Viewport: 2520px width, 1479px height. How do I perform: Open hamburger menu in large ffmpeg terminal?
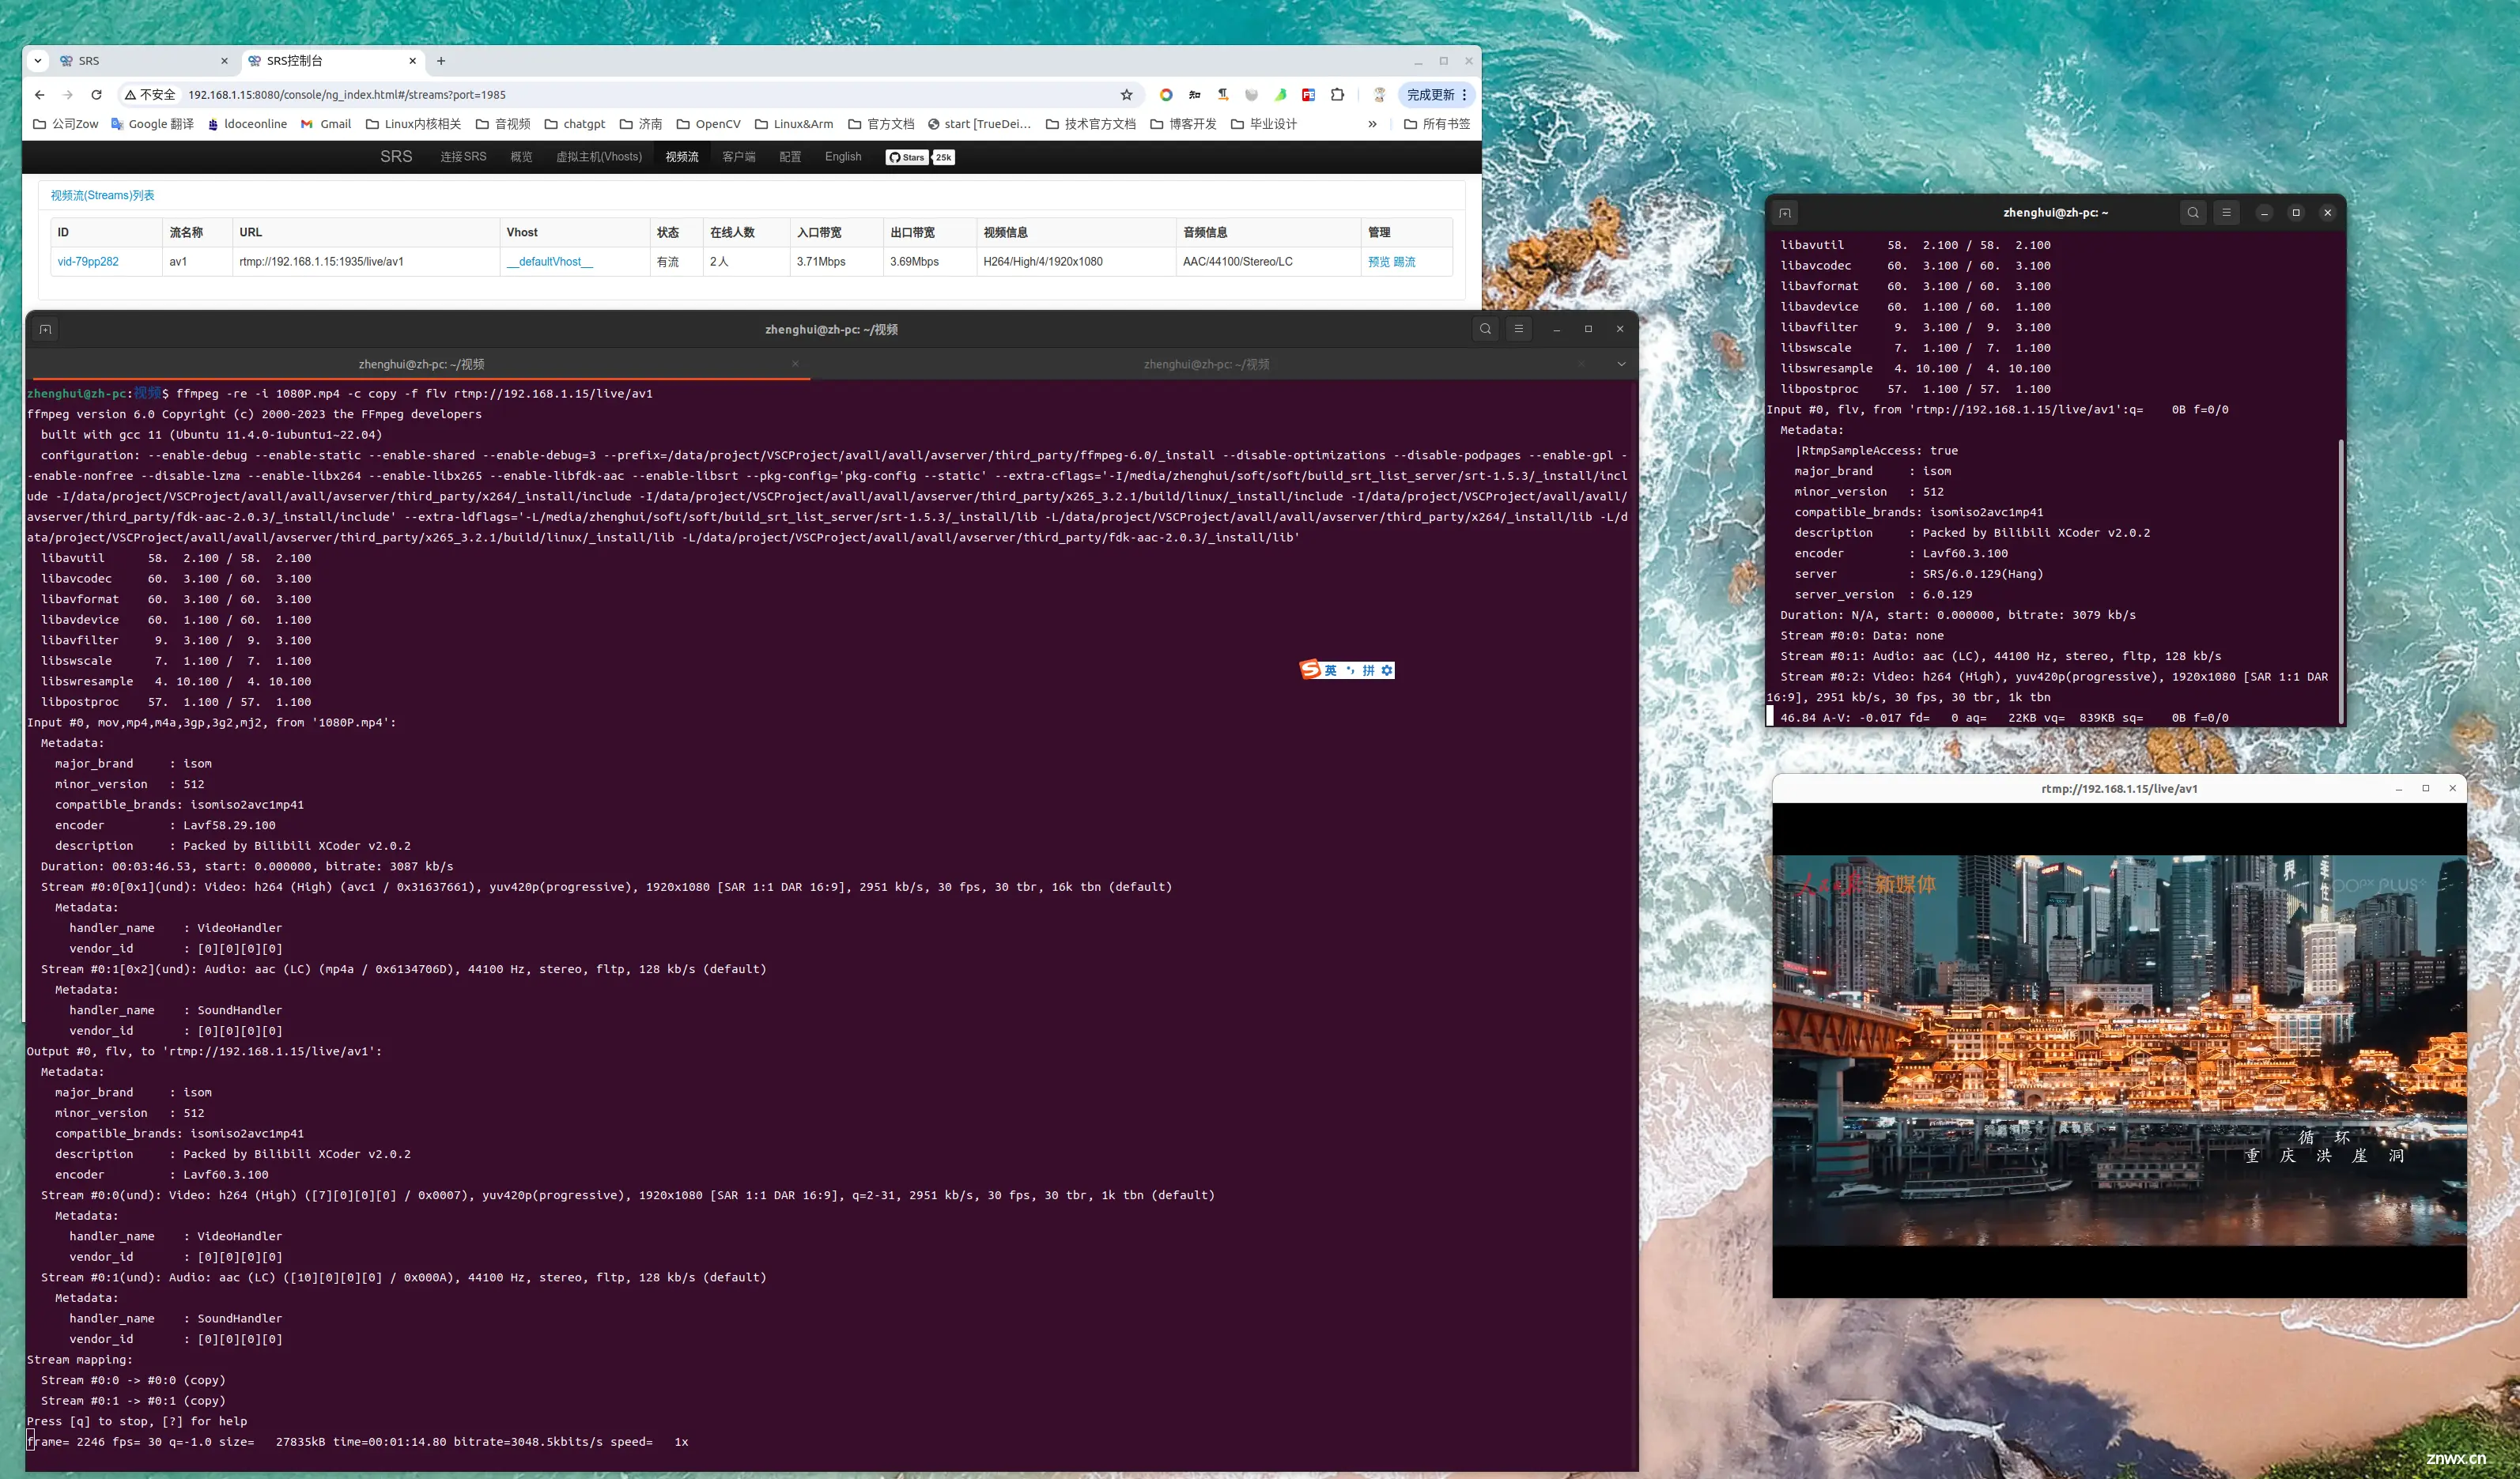[x=1518, y=329]
